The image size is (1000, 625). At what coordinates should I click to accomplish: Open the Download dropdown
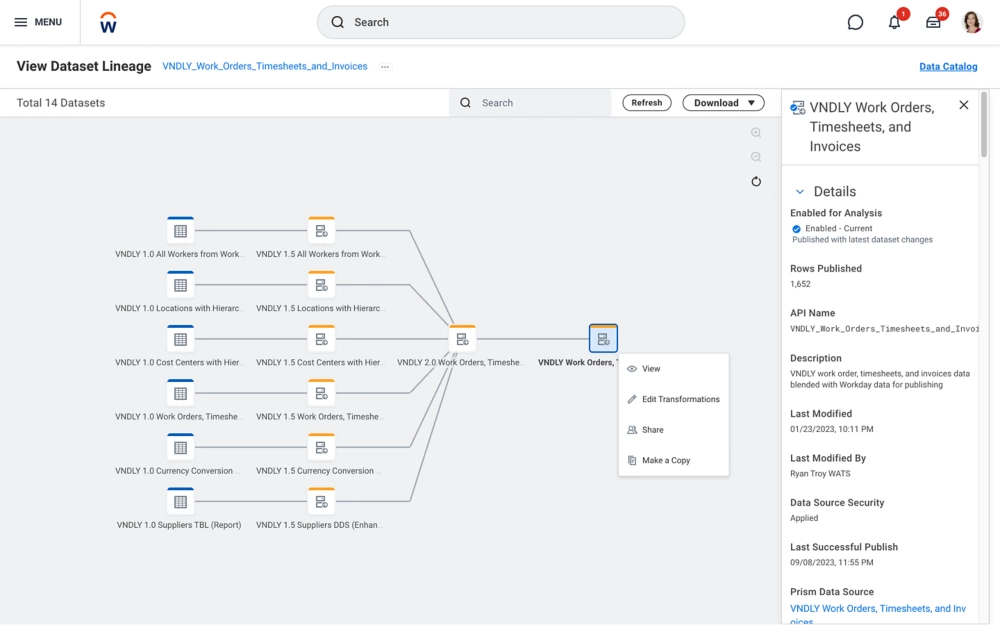[x=723, y=103]
